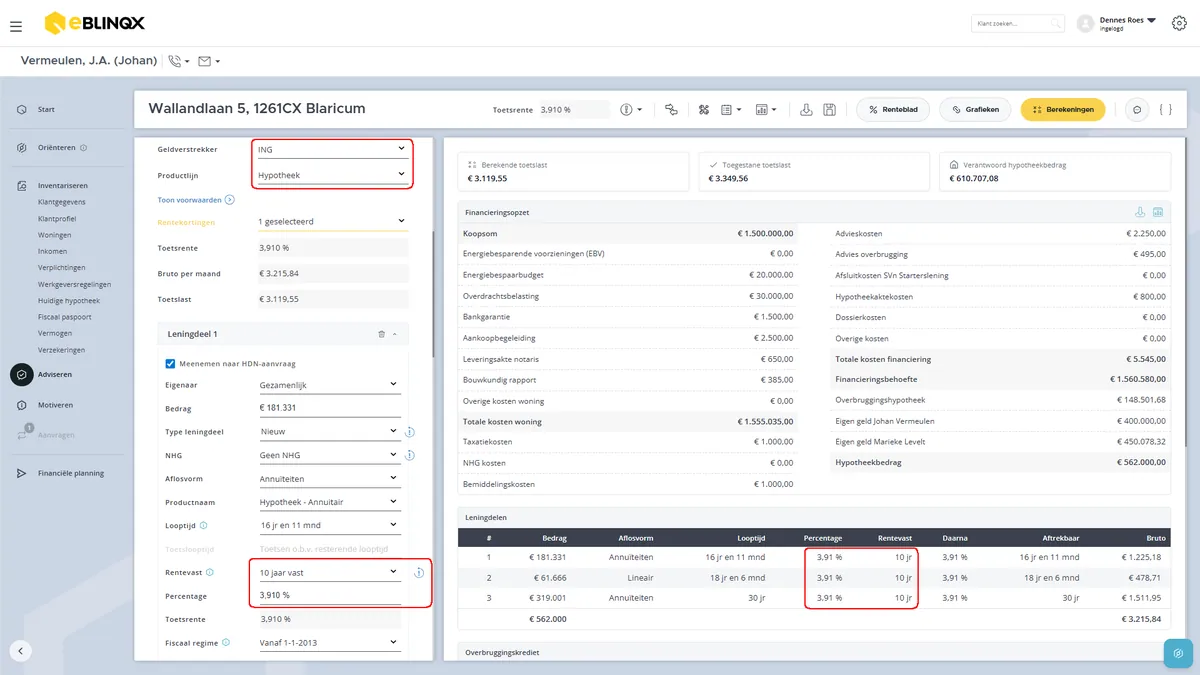The height and width of the screenshot is (675, 1200).
Task: Open the hamburger menu
Action: (16, 26)
